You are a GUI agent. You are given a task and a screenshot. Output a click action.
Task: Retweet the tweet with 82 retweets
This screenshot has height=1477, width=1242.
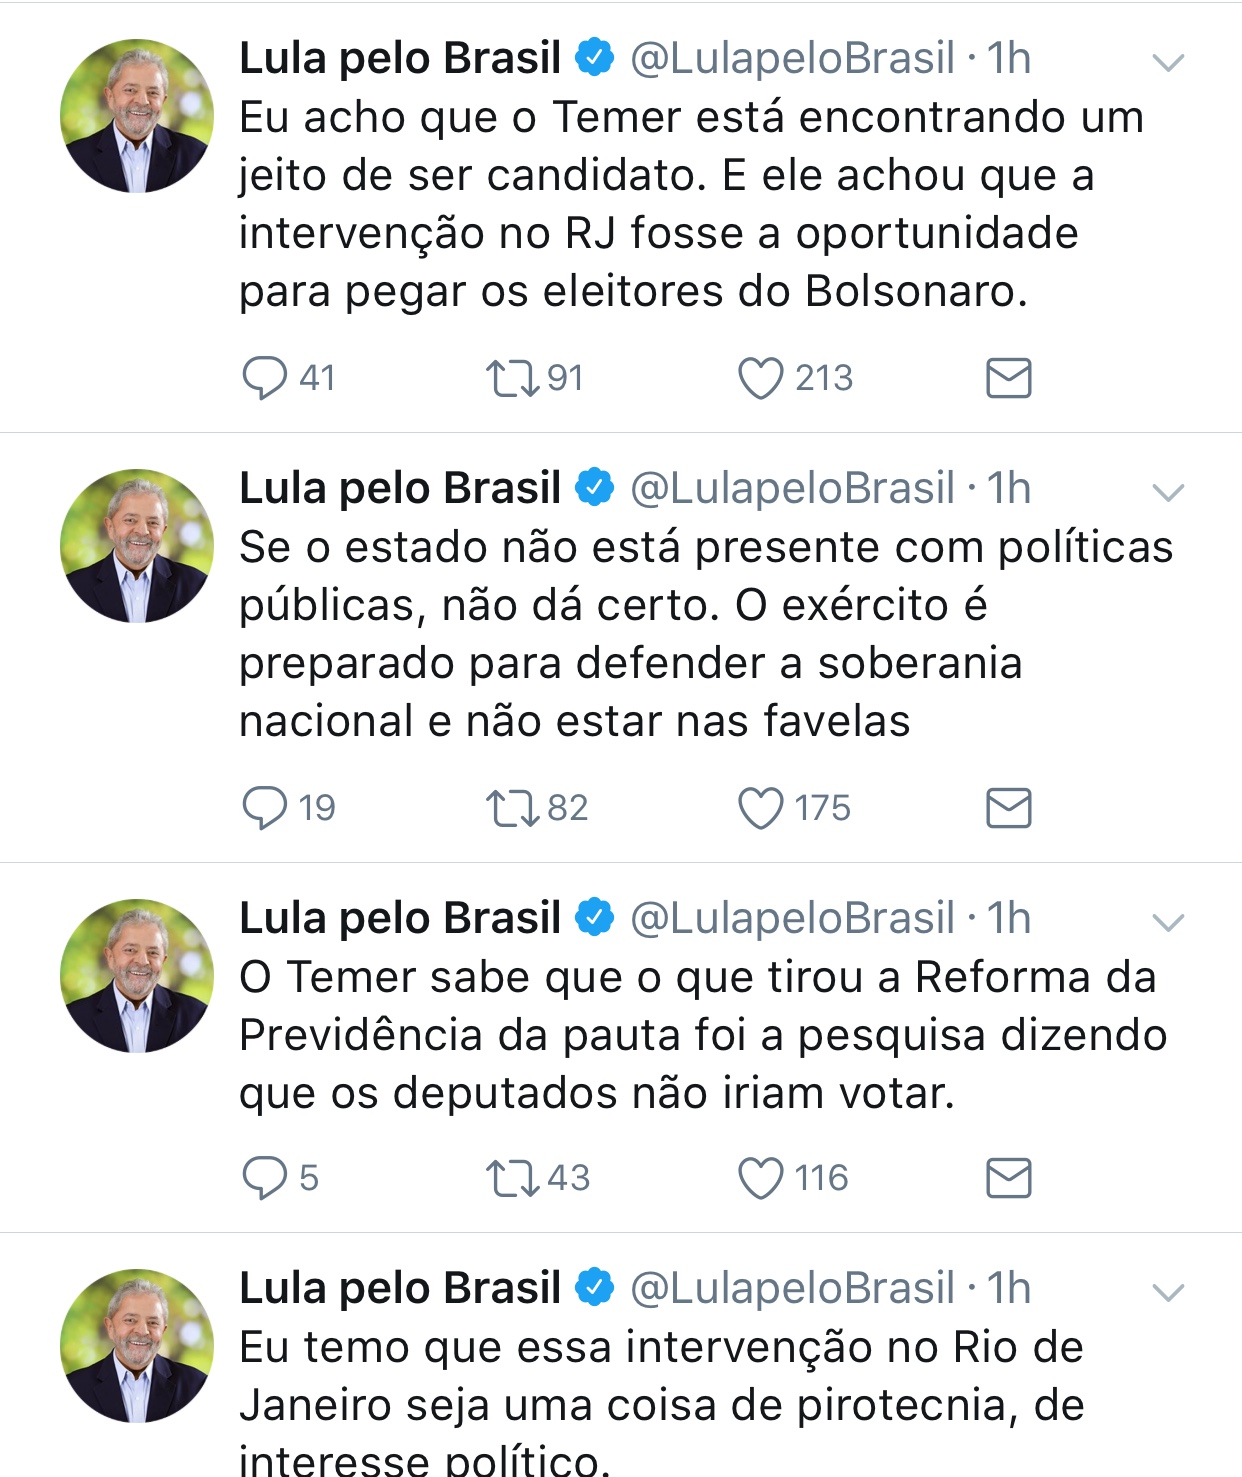[x=512, y=808]
